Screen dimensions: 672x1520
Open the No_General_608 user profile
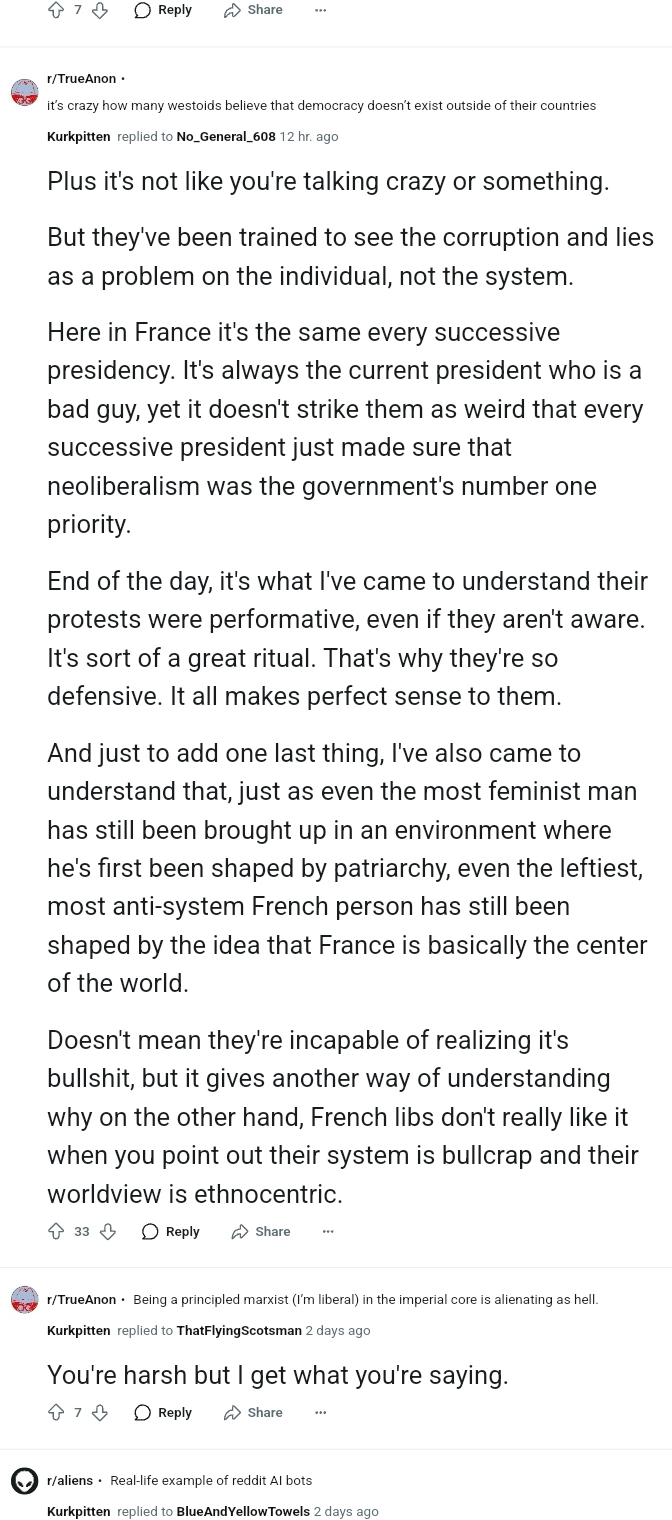click(x=225, y=136)
